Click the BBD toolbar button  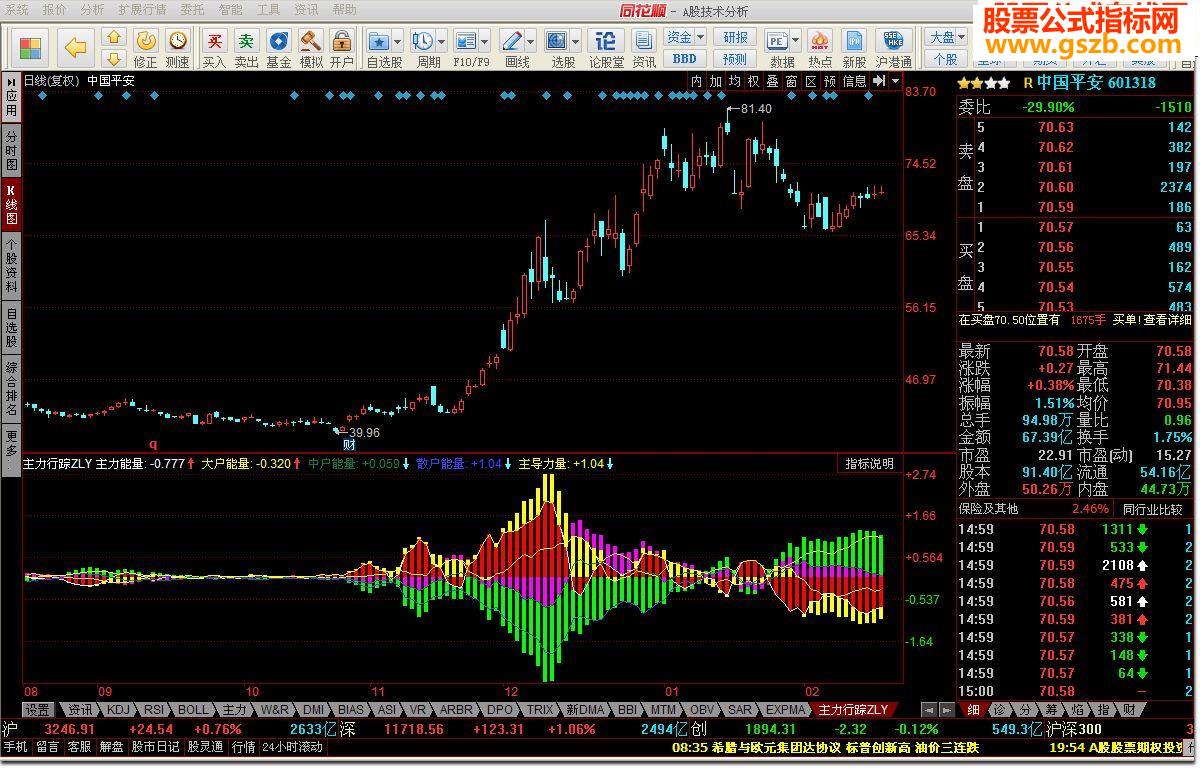[685, 58]
